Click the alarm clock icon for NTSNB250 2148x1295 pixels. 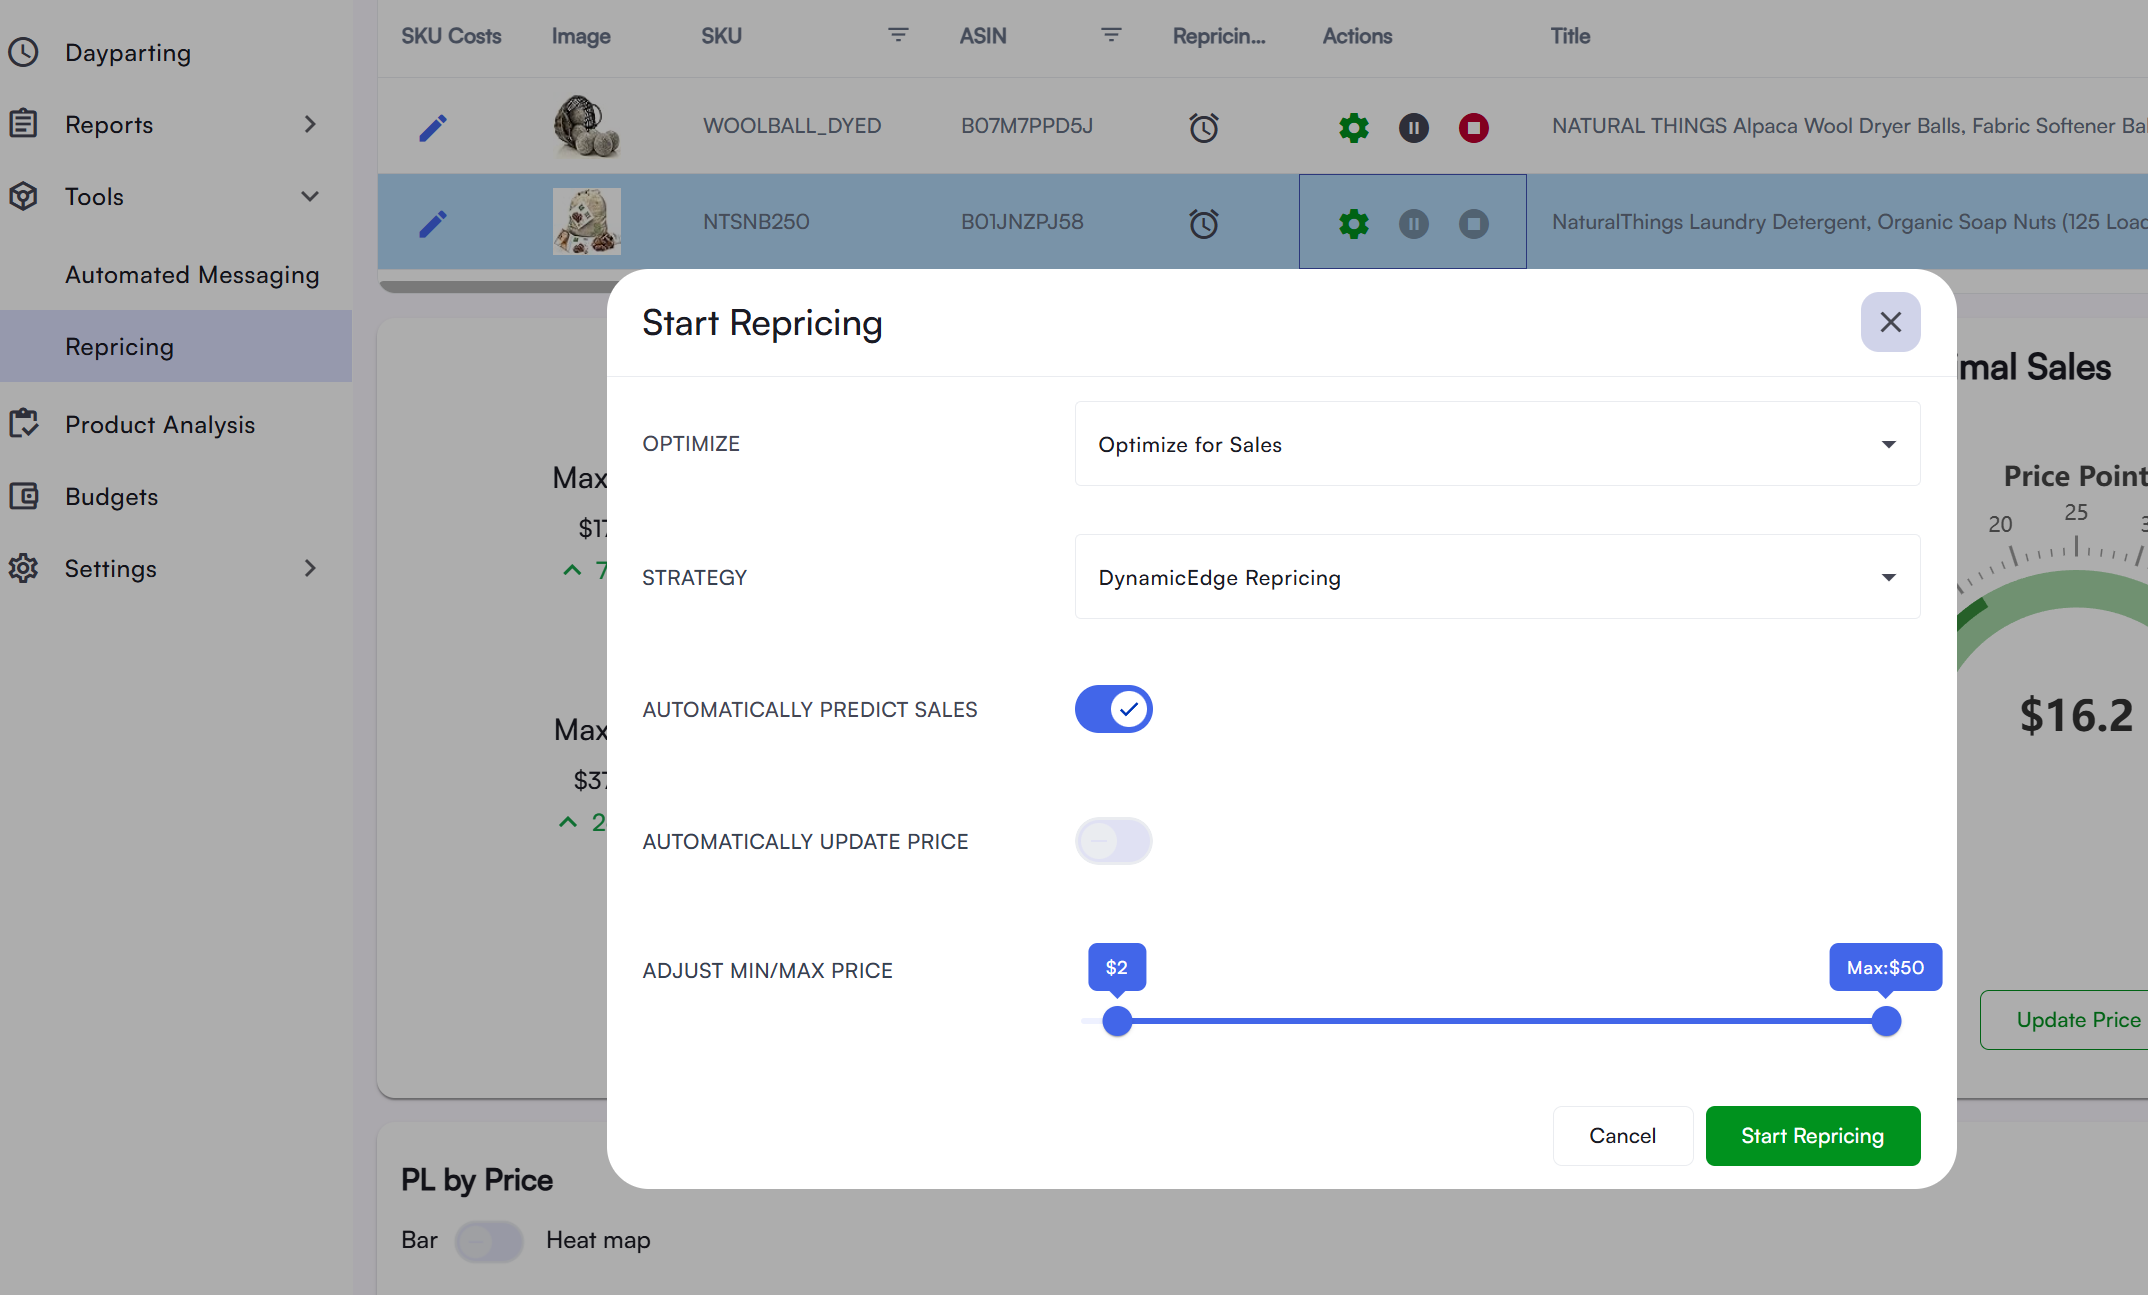click(1203, 223)
